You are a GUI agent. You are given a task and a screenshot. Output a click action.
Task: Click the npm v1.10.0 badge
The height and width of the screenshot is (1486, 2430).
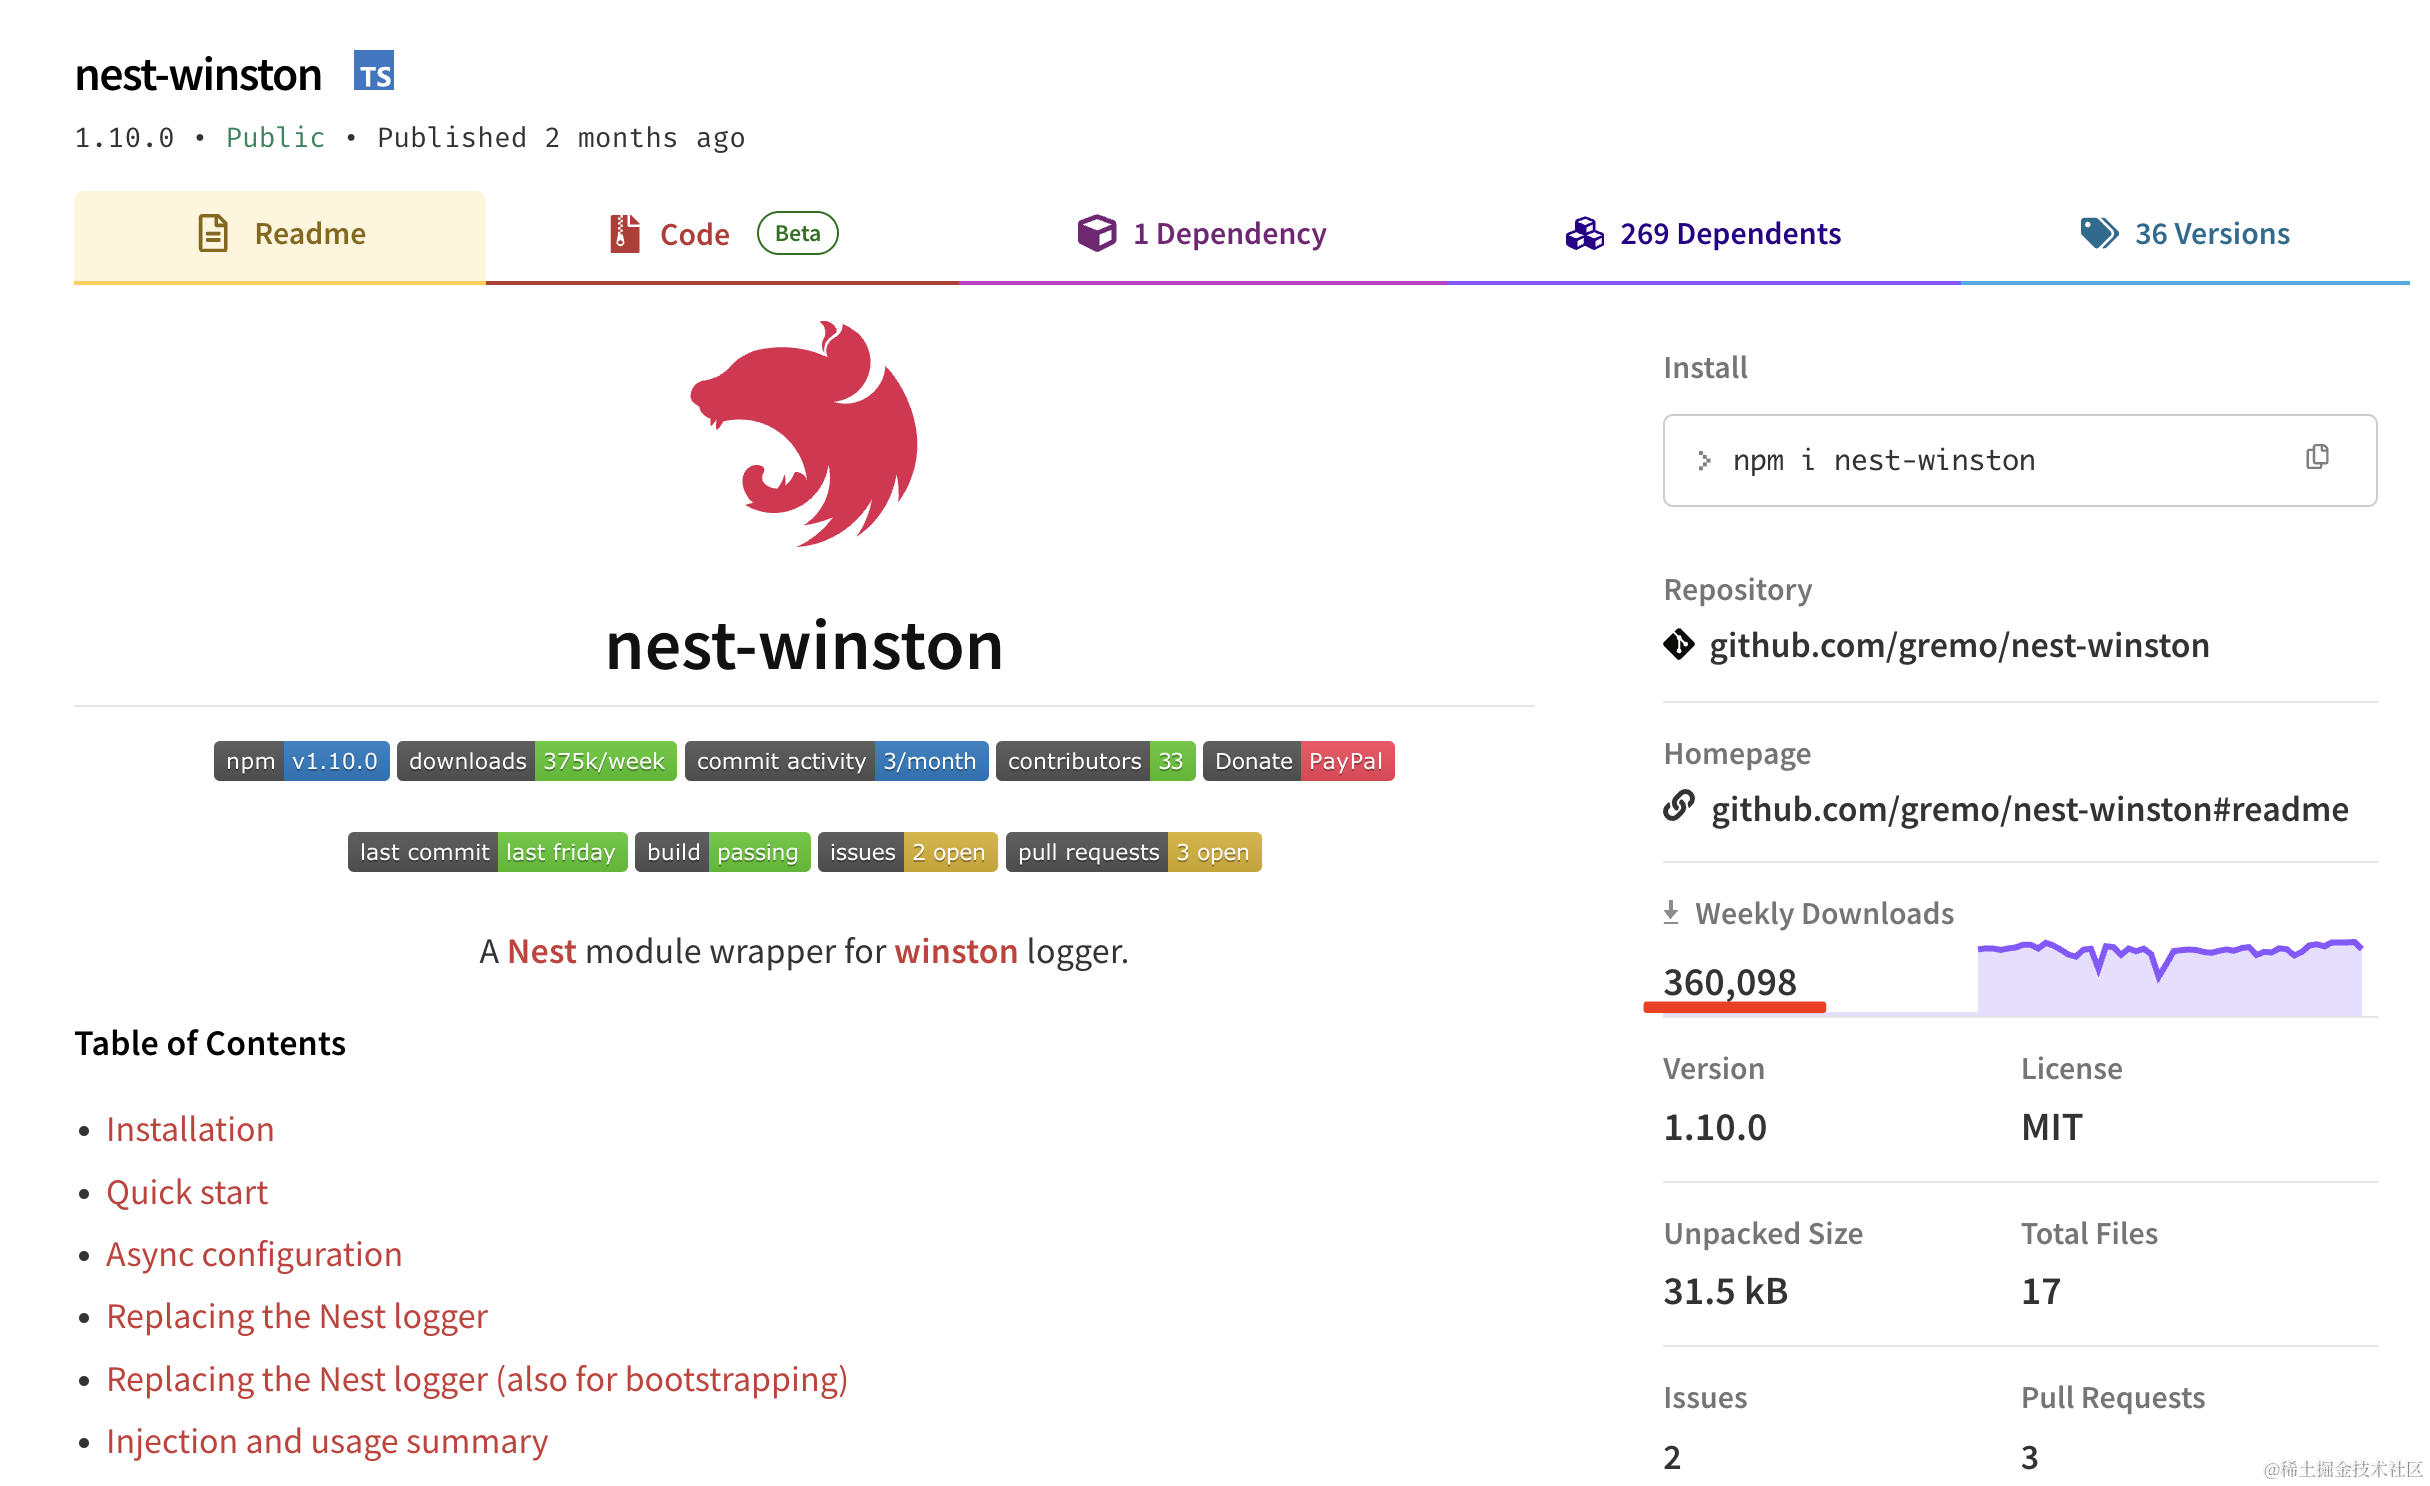pyautogui.click(x=301, y=761)
